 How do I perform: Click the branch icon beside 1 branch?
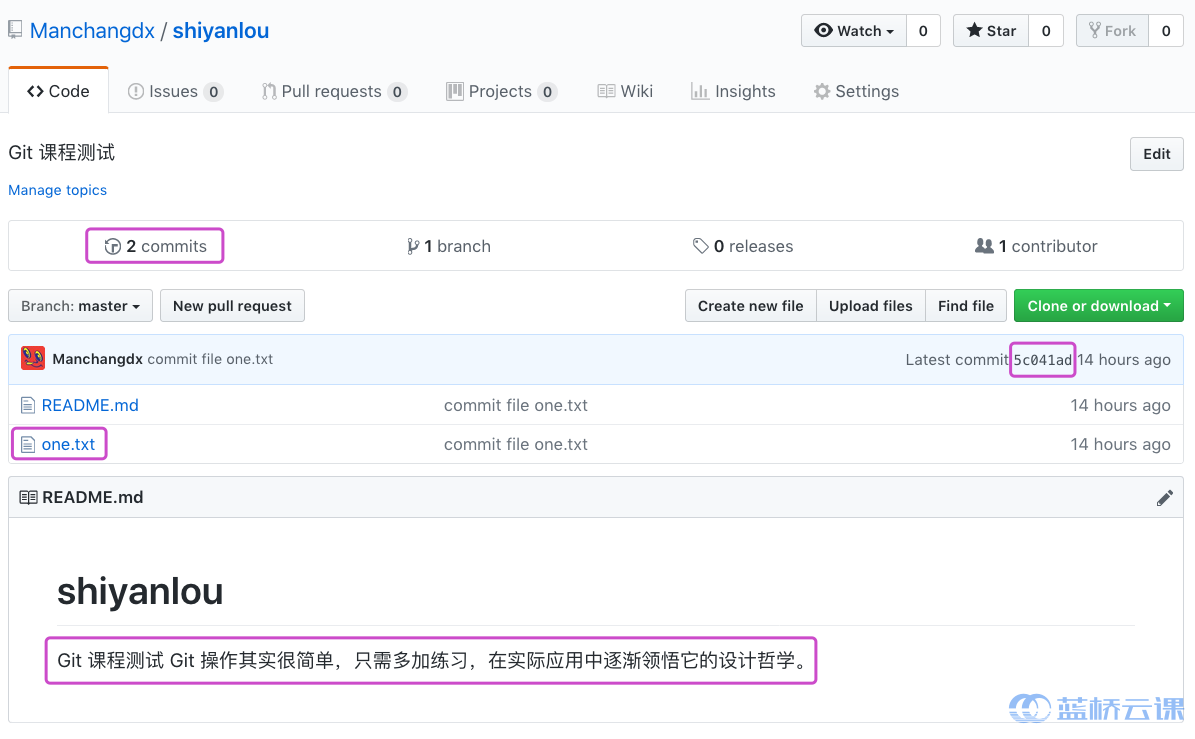412,246
